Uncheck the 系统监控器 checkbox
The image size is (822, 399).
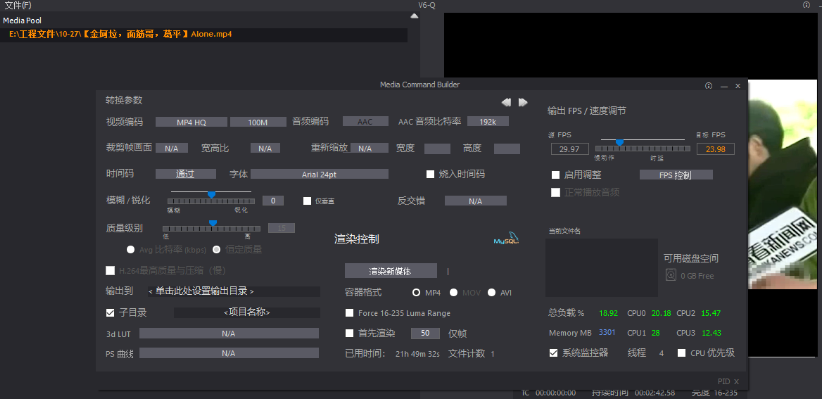pyautogui.click(x=553, y=353)
